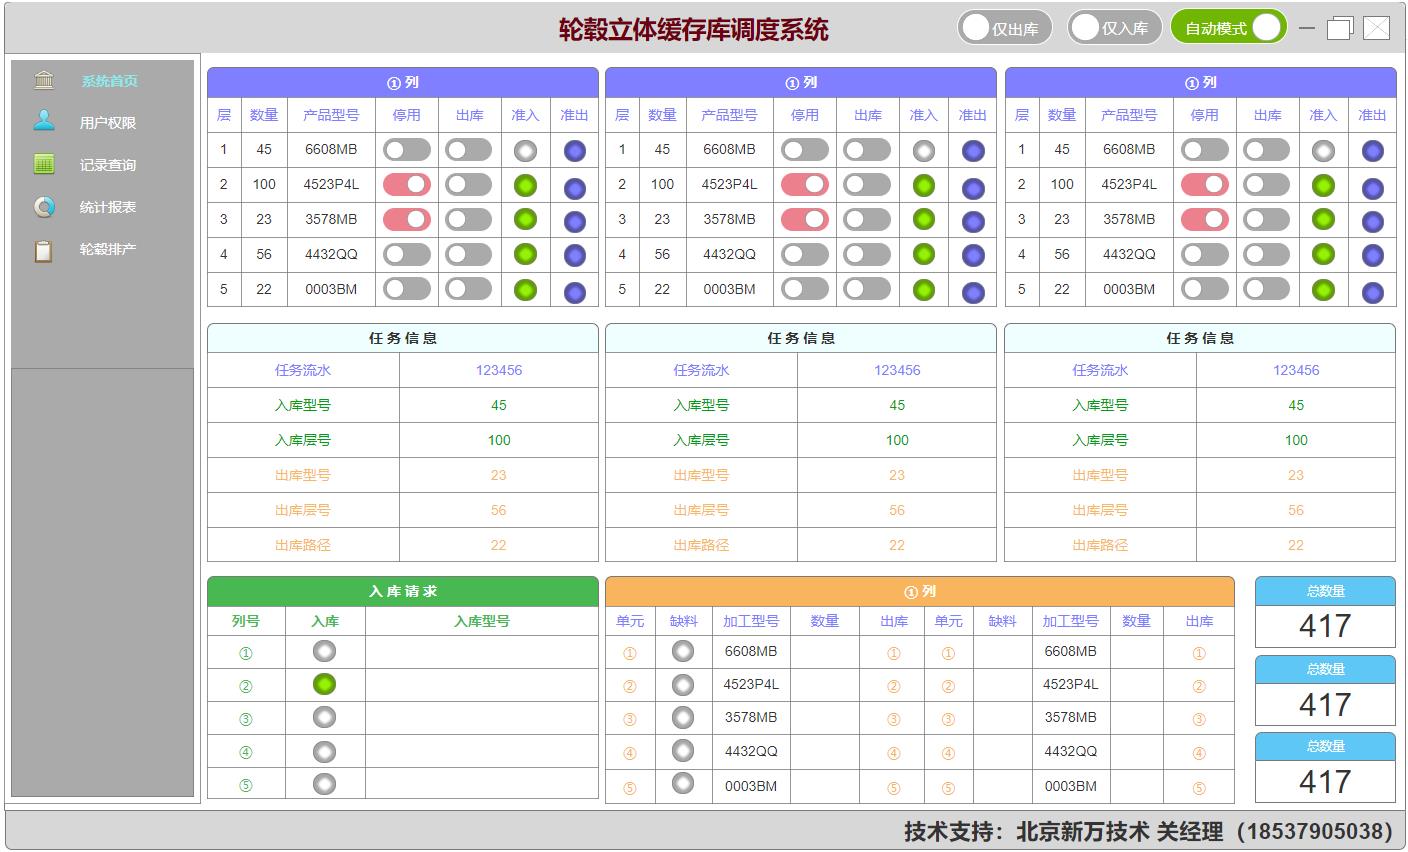Click layer 5 准入 green light, rightmost panel
The width and height of the screenshot is (1408, 852).
pos(1323,290)
